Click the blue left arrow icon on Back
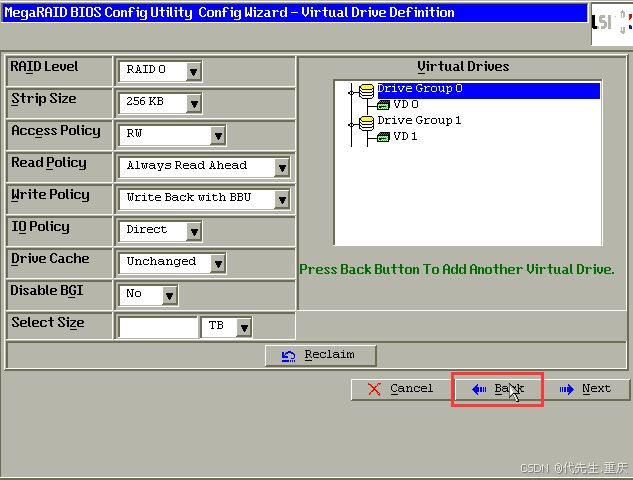 (479, 389)
